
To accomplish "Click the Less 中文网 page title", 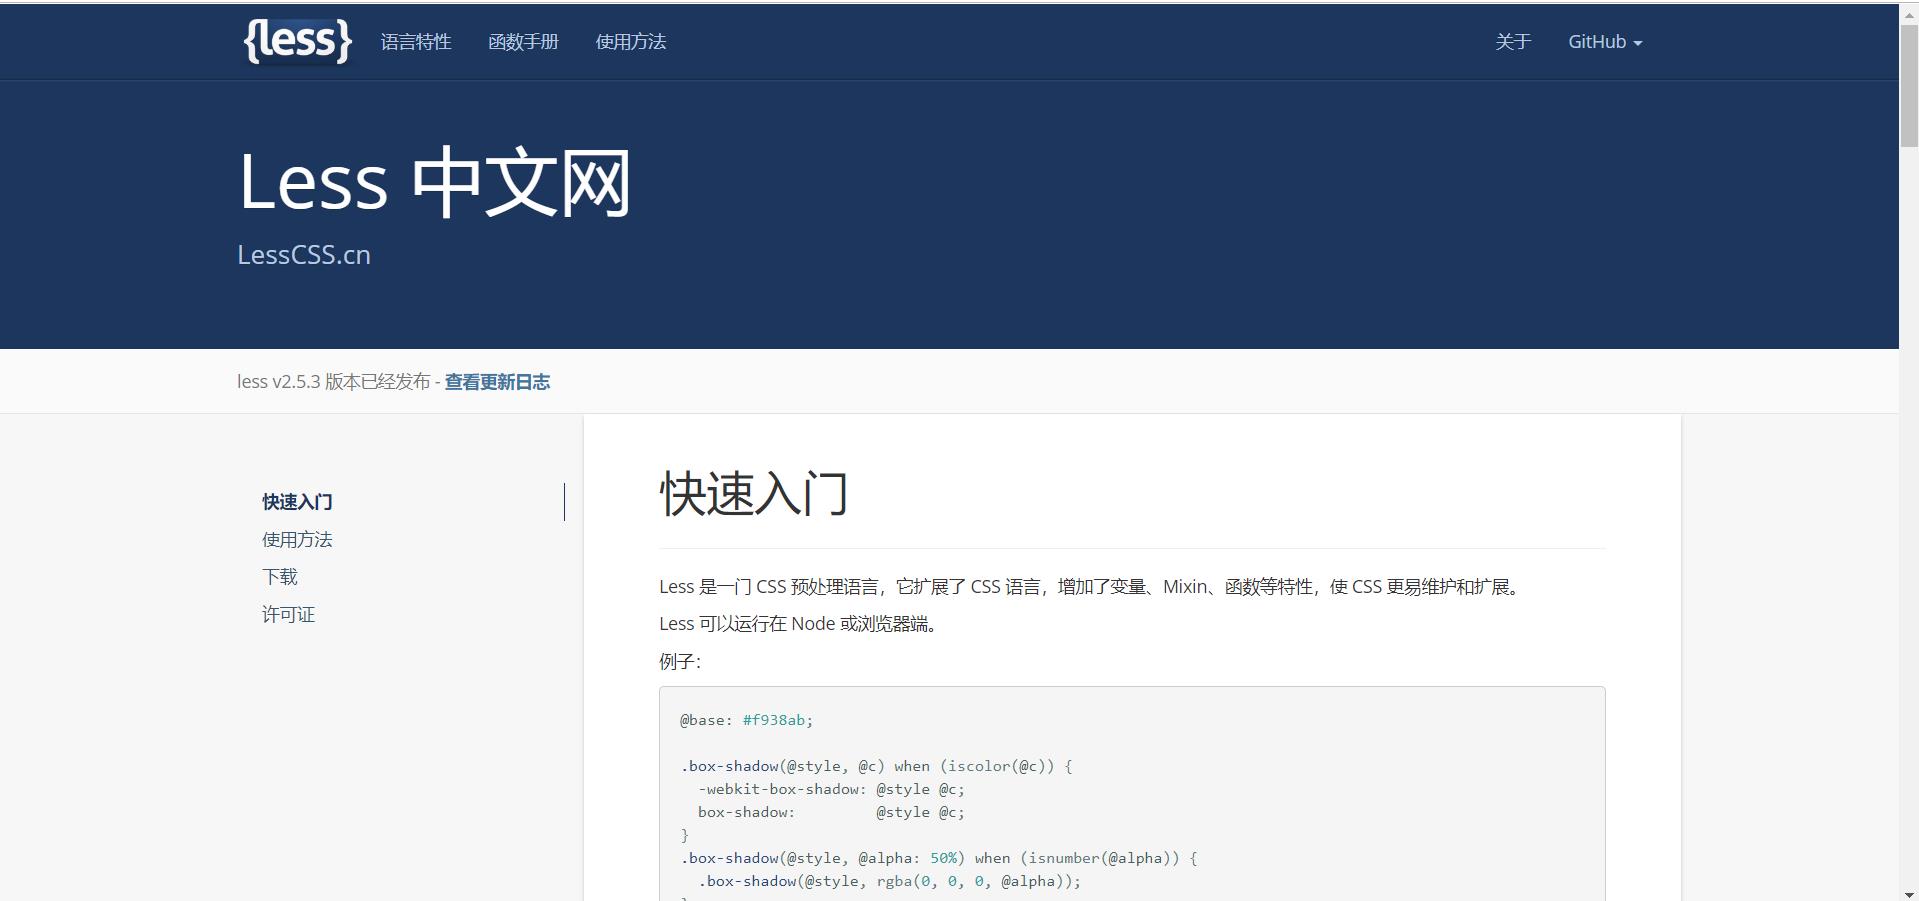I will (435, 183).
